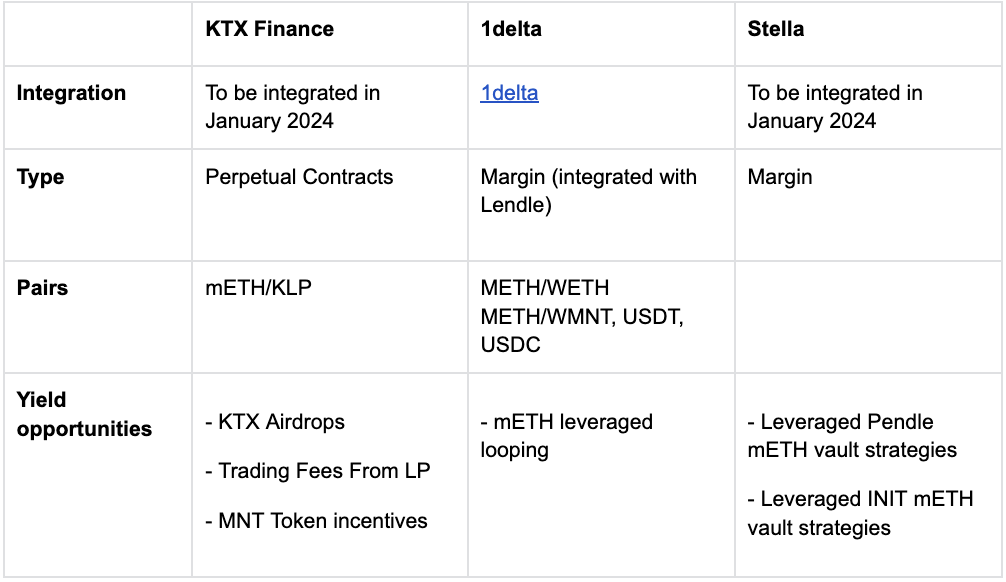Screen dimensions: 1006x582
Task: Select the METH/WETH pairs text
Action: coord(545,287)
